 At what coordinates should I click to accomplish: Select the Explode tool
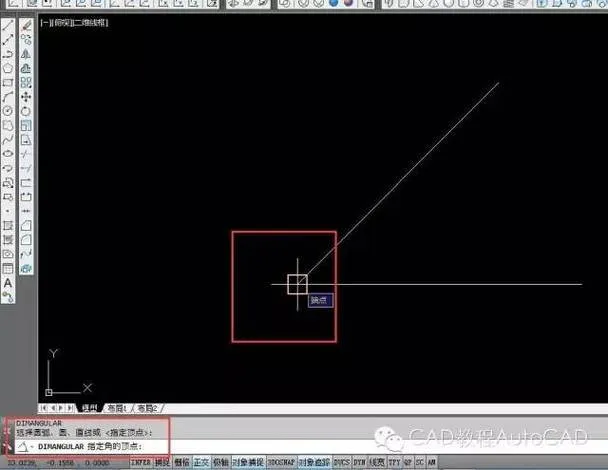[26, 268]
